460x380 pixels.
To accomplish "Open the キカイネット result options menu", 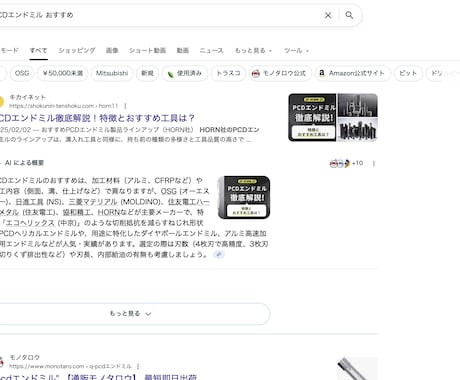I will (x=125, y=106).
